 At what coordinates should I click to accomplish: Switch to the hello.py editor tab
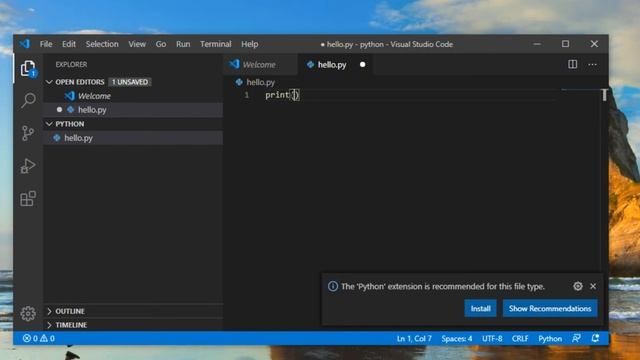click(x=335, y=64)
